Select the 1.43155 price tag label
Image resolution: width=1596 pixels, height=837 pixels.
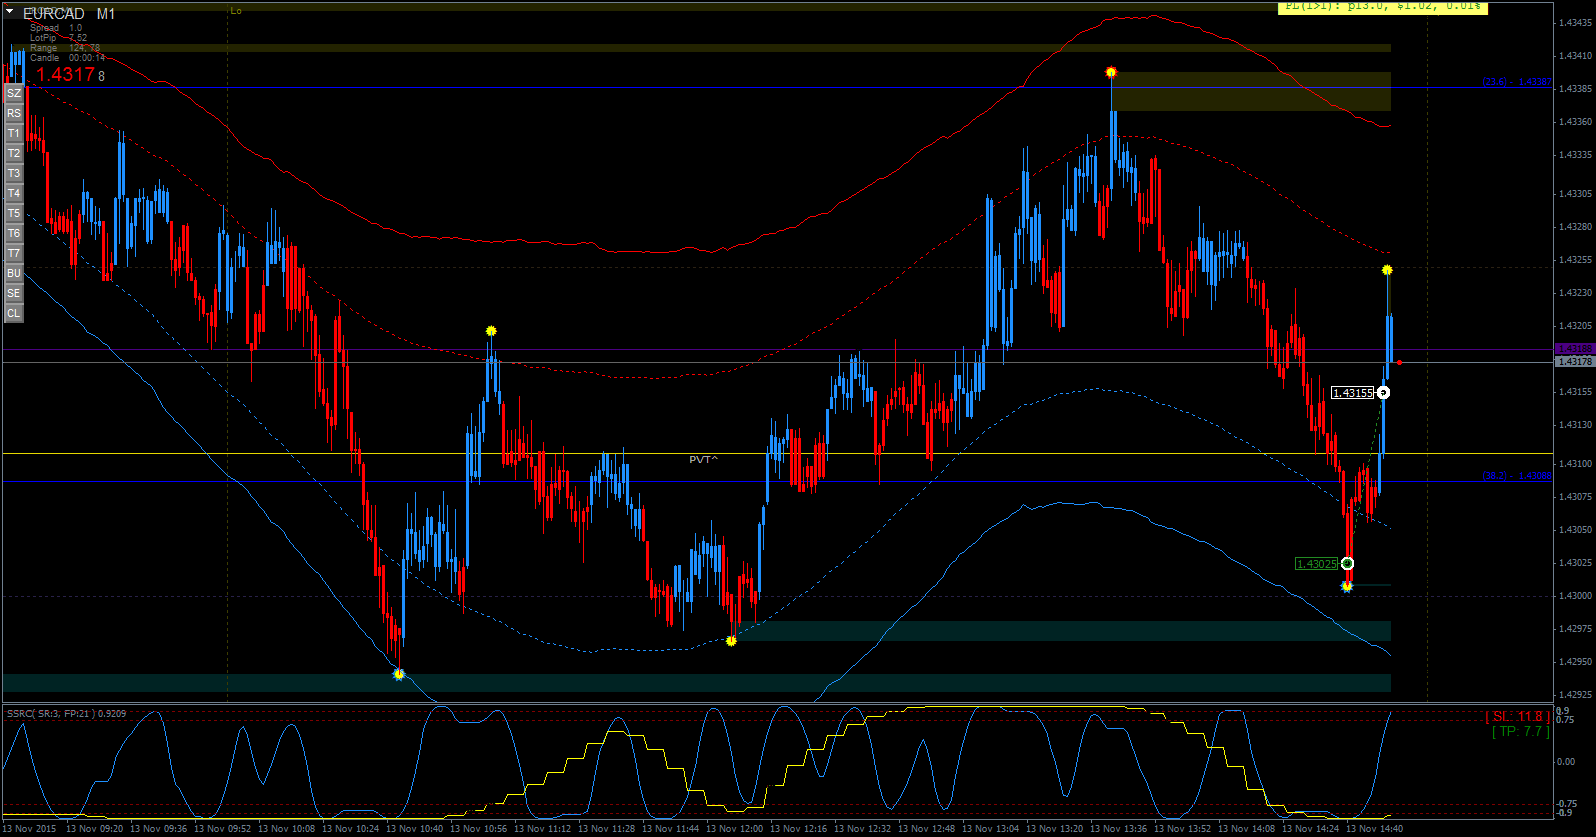1353,393
